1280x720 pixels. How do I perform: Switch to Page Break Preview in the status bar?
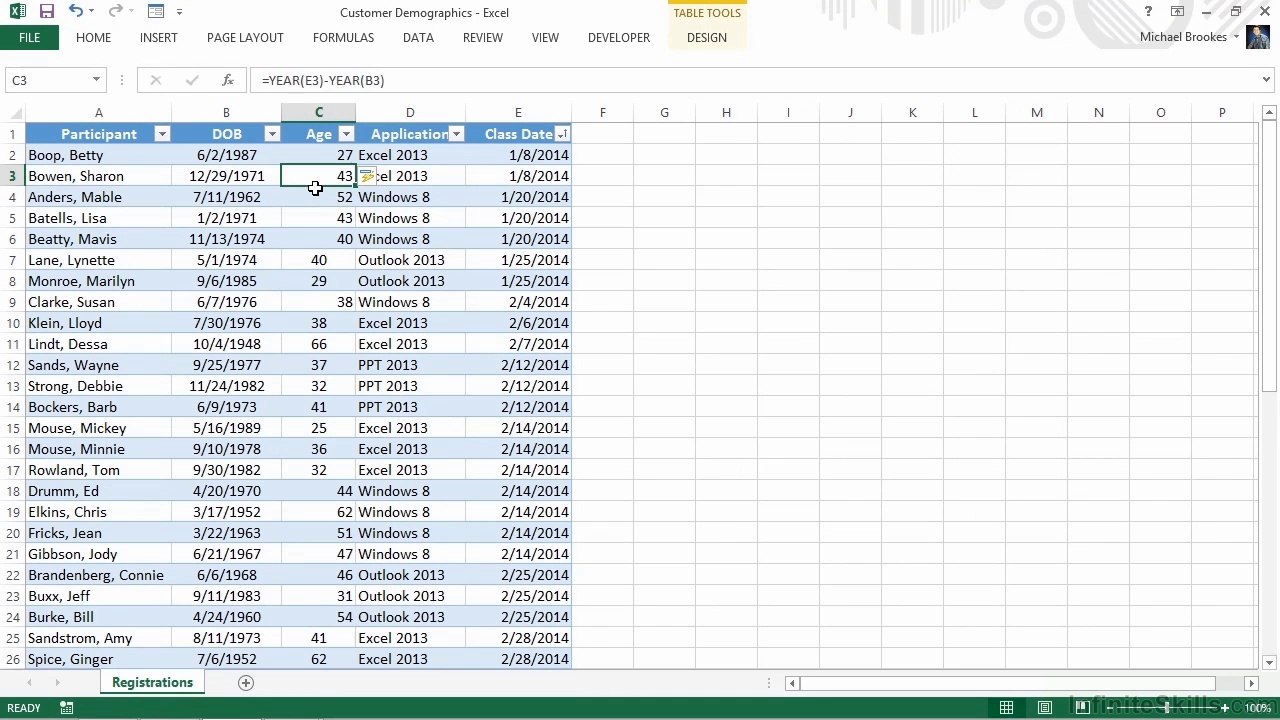click(x=1082, y=708)
